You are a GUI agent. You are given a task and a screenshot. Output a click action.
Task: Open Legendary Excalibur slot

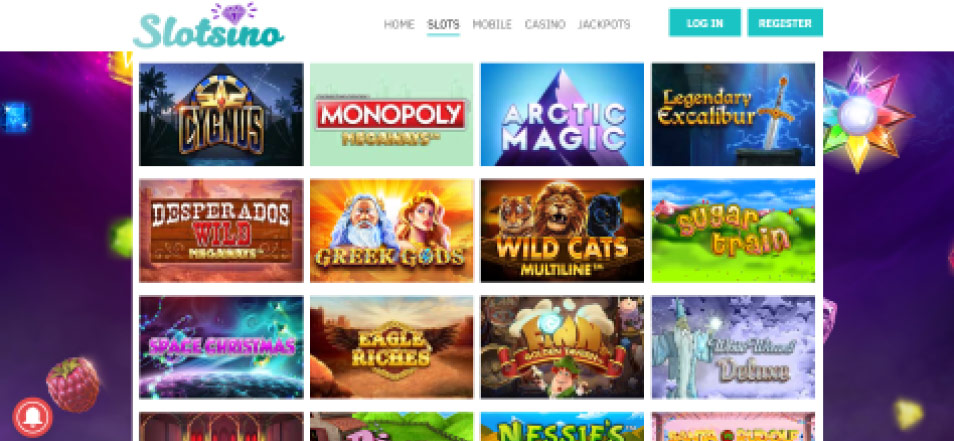point(733,114)
